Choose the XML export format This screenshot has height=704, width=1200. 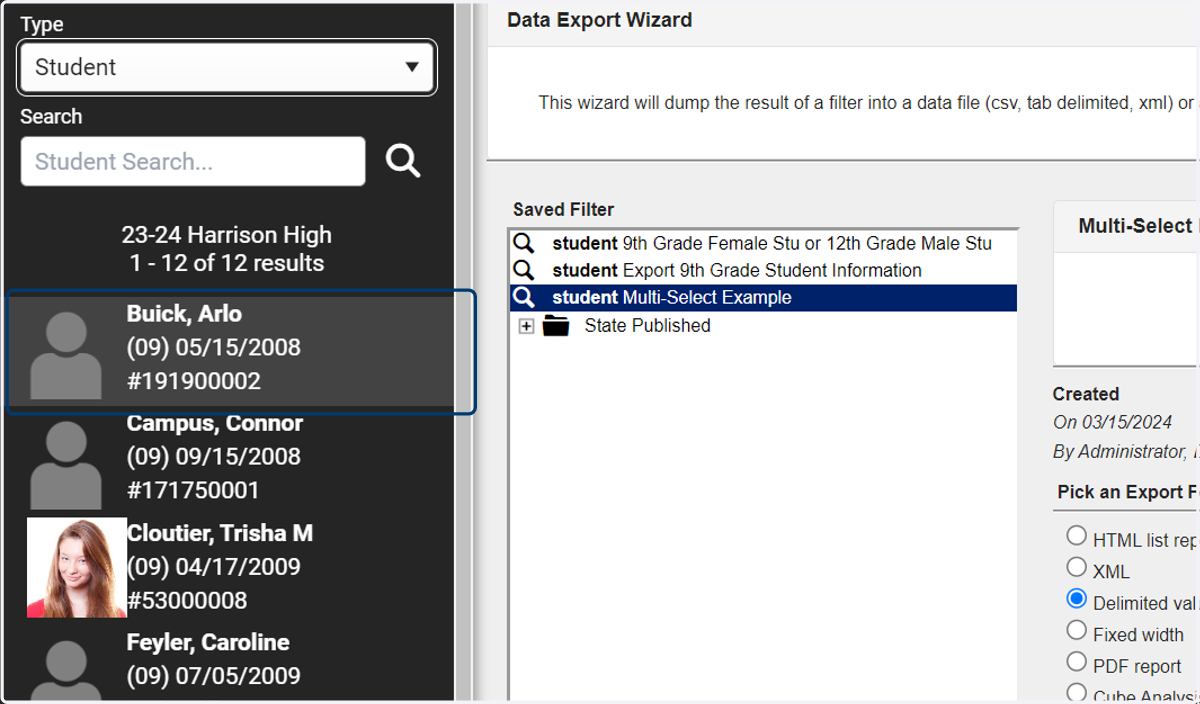(x=1076, y=567)
